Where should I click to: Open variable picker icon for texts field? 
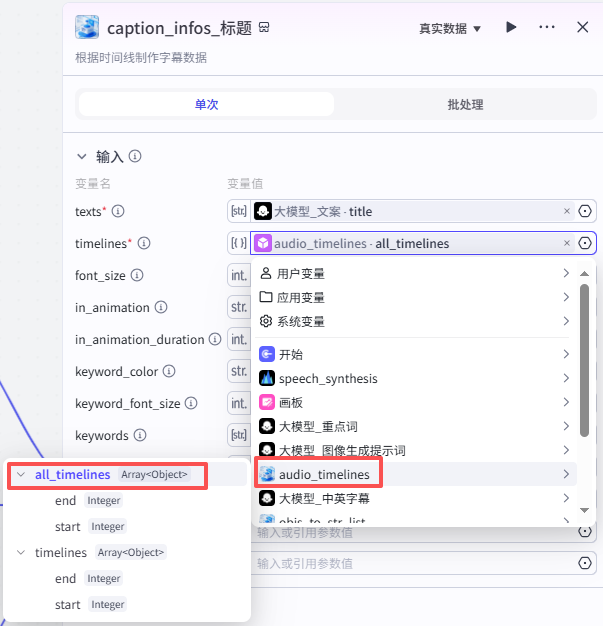pos(585,211)
